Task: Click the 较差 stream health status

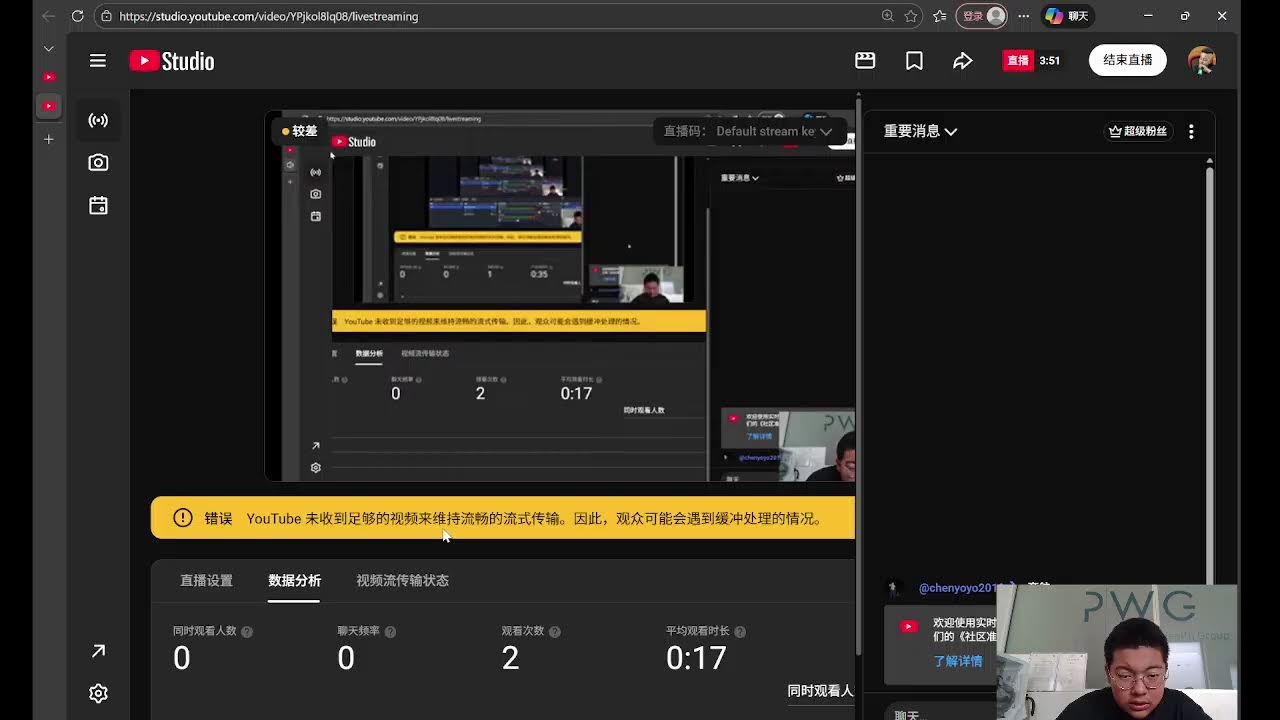Action: pos(299,131)
